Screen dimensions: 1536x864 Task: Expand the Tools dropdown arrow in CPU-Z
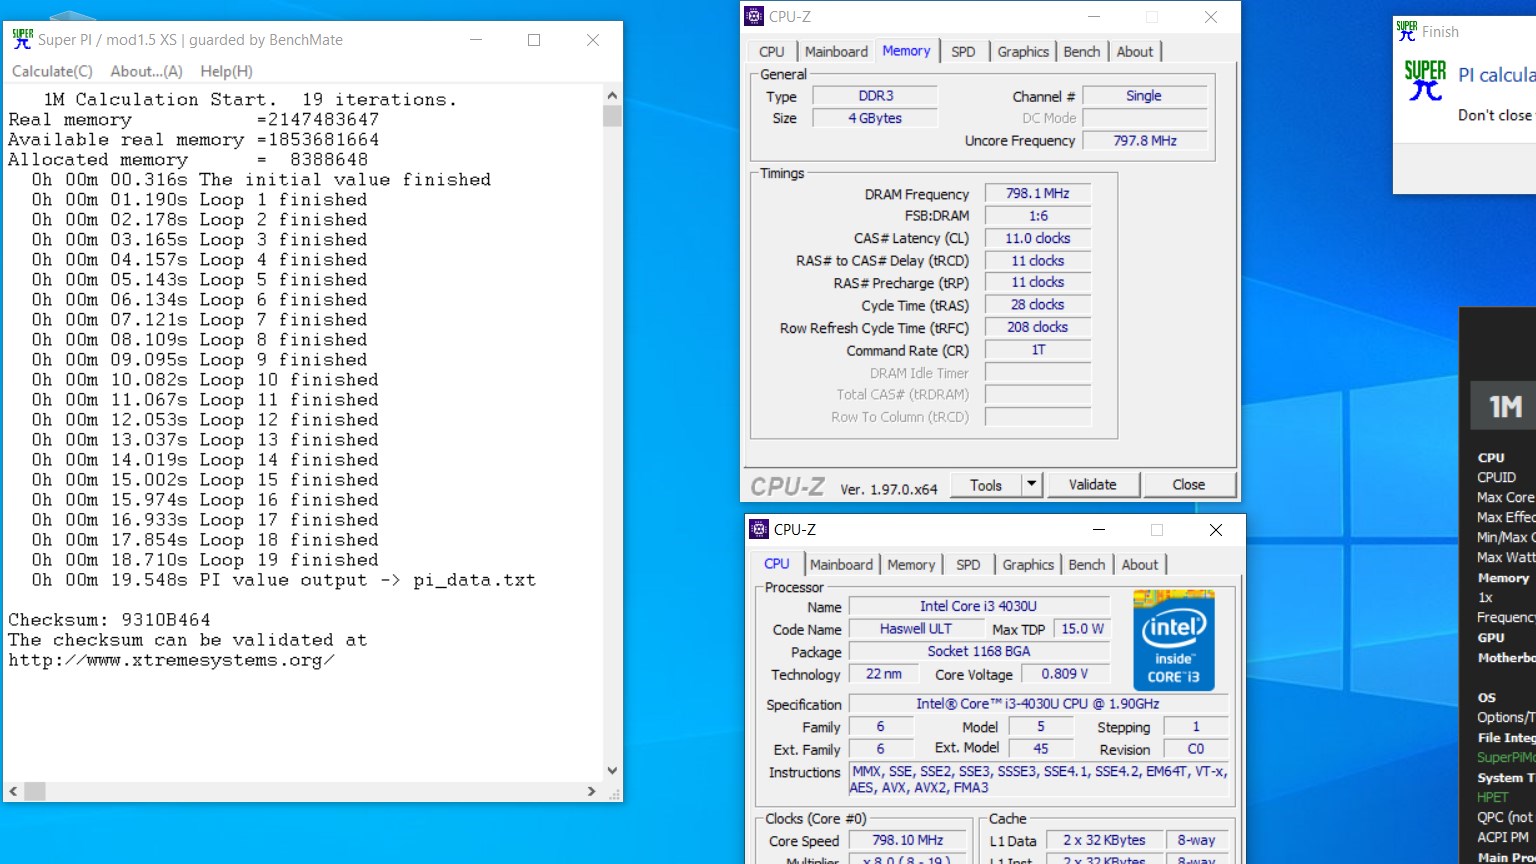point(1032,485)
